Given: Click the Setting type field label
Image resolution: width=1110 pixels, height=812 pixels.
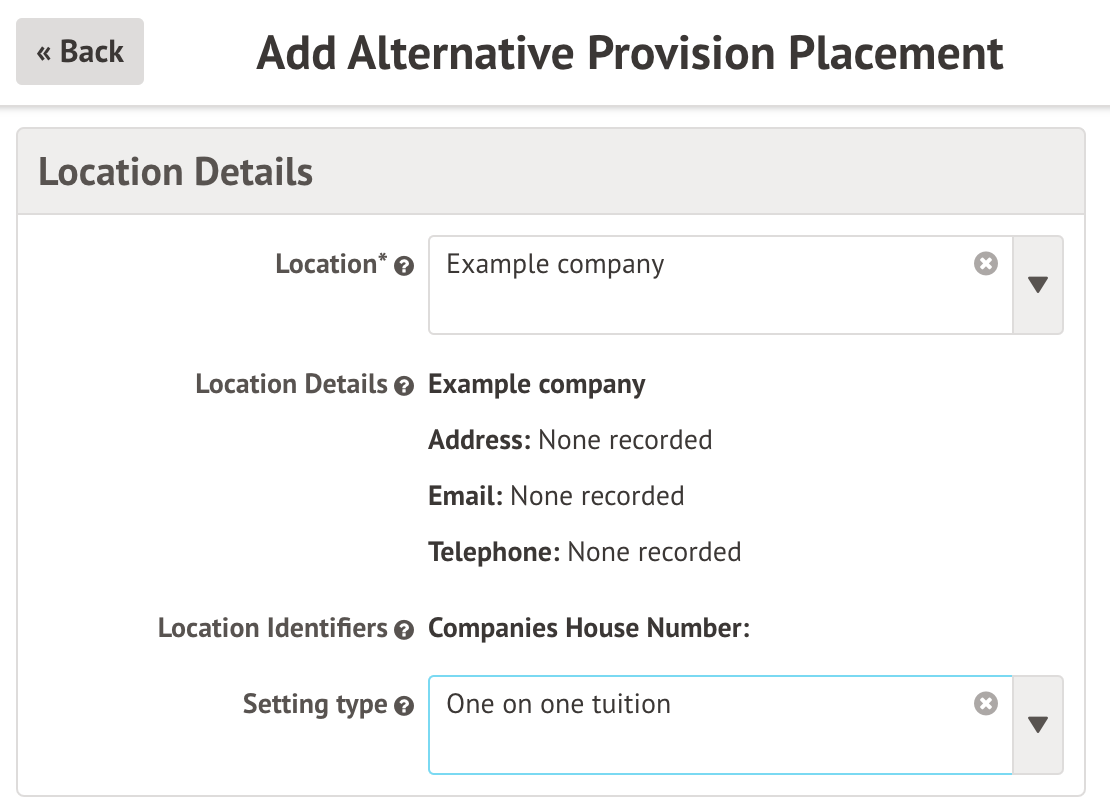Looking at the screenshot, I should coord(315,705).
